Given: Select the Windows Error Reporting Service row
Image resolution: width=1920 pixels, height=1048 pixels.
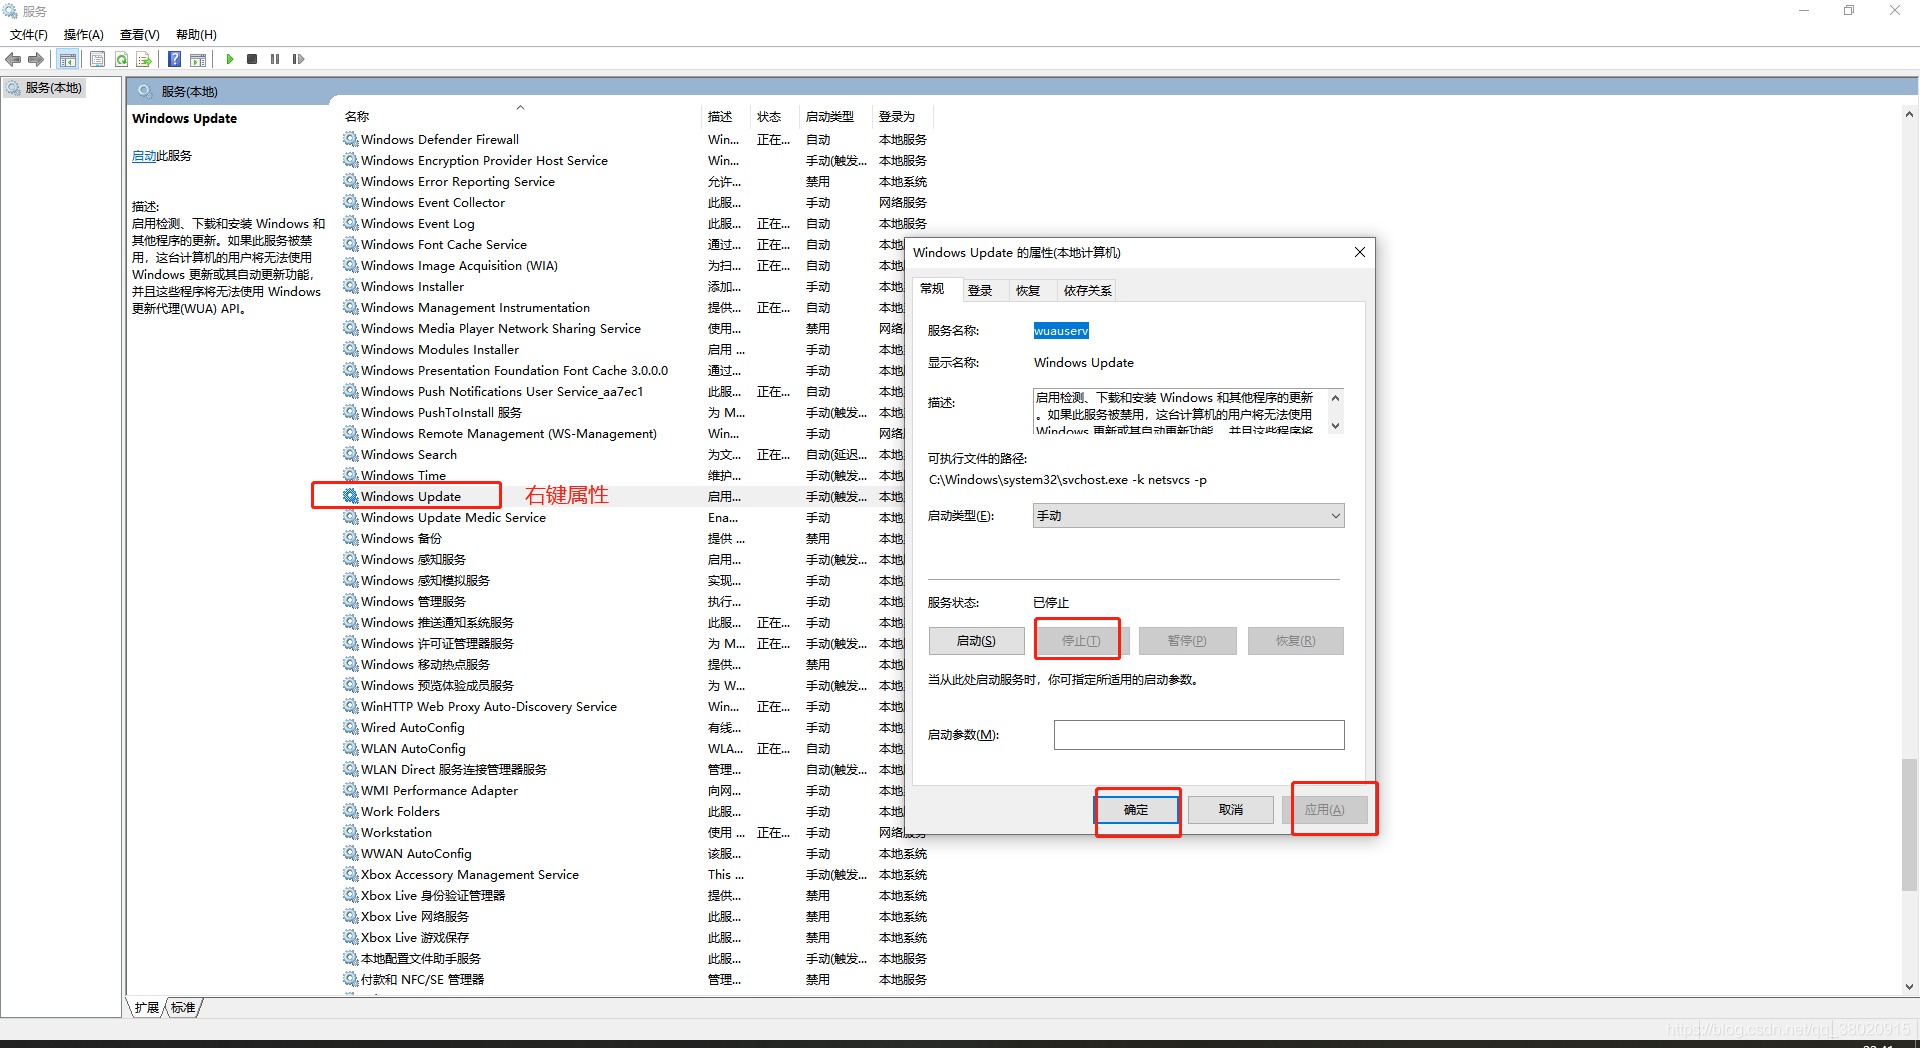Looking at the screenshot, I should tap(635, 181).
